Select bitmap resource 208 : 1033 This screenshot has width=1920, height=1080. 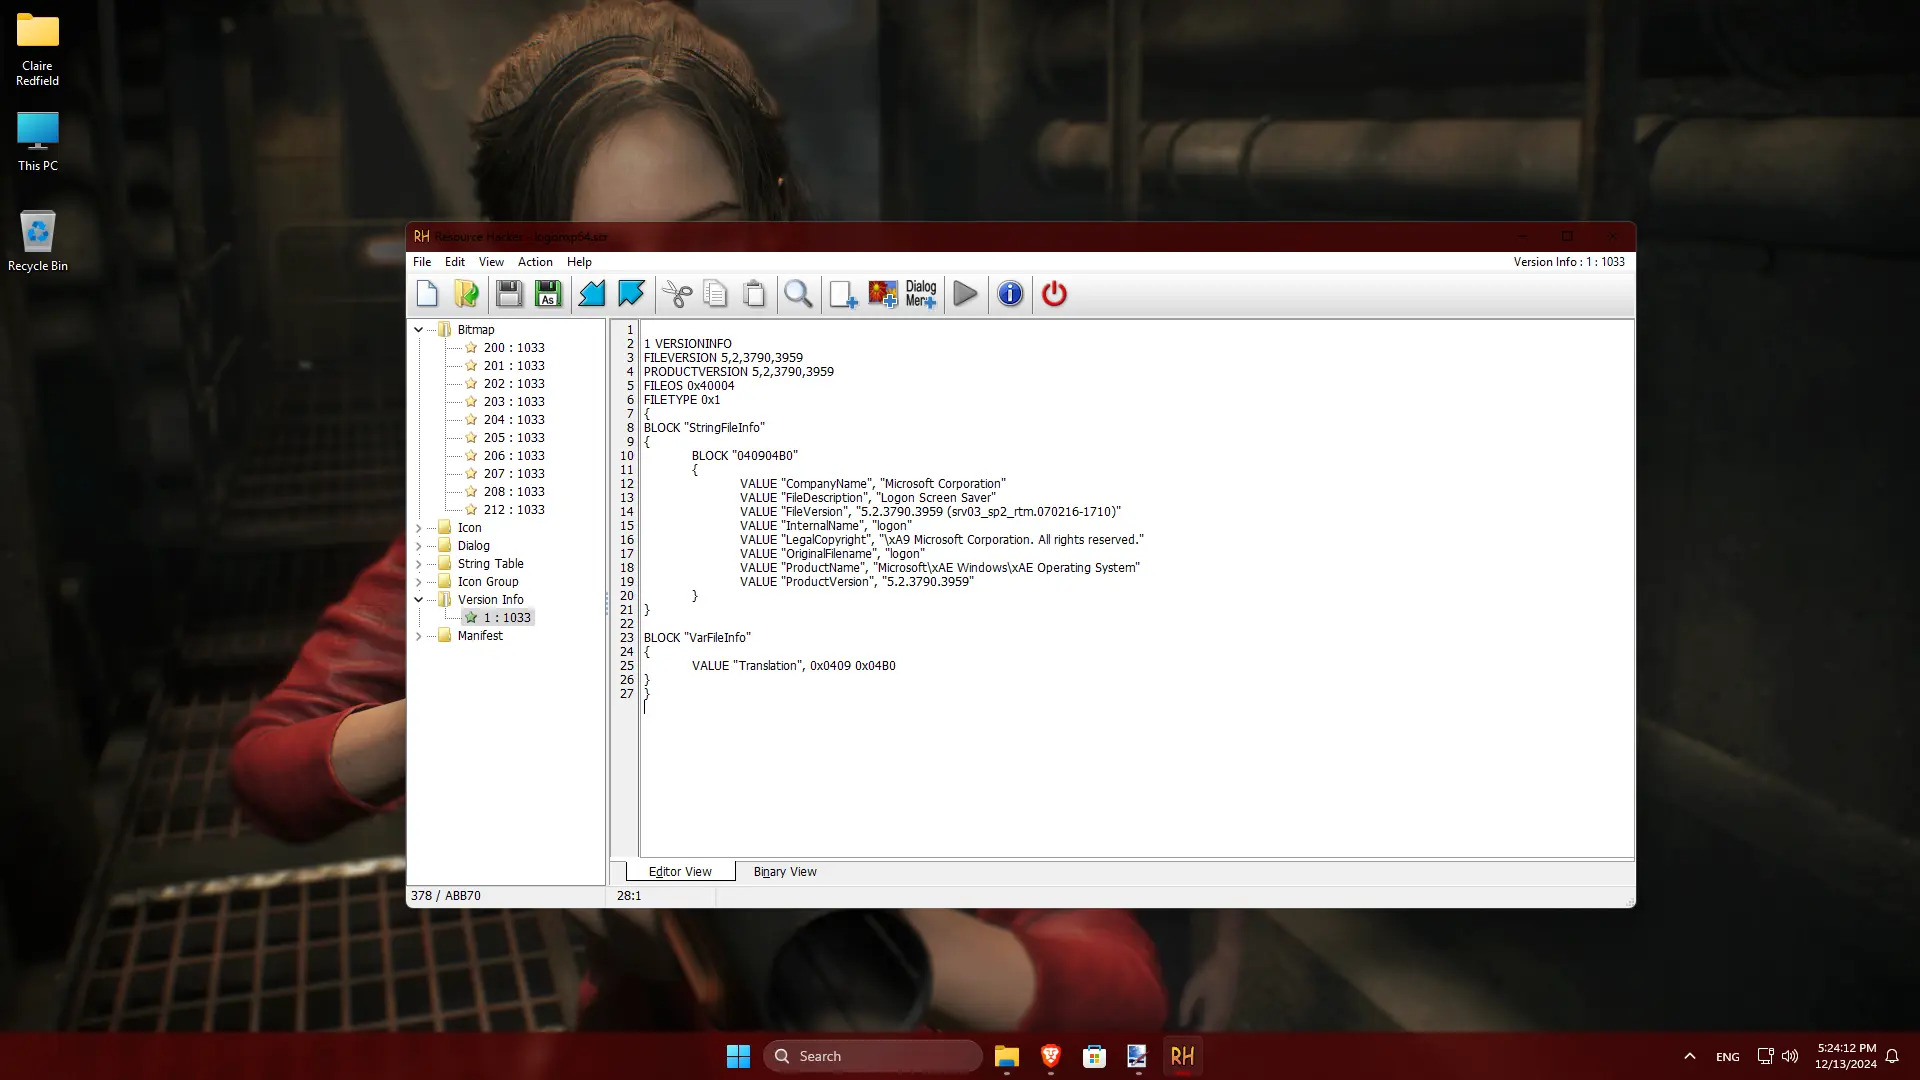pyautogui.click(x=514, y=492)
